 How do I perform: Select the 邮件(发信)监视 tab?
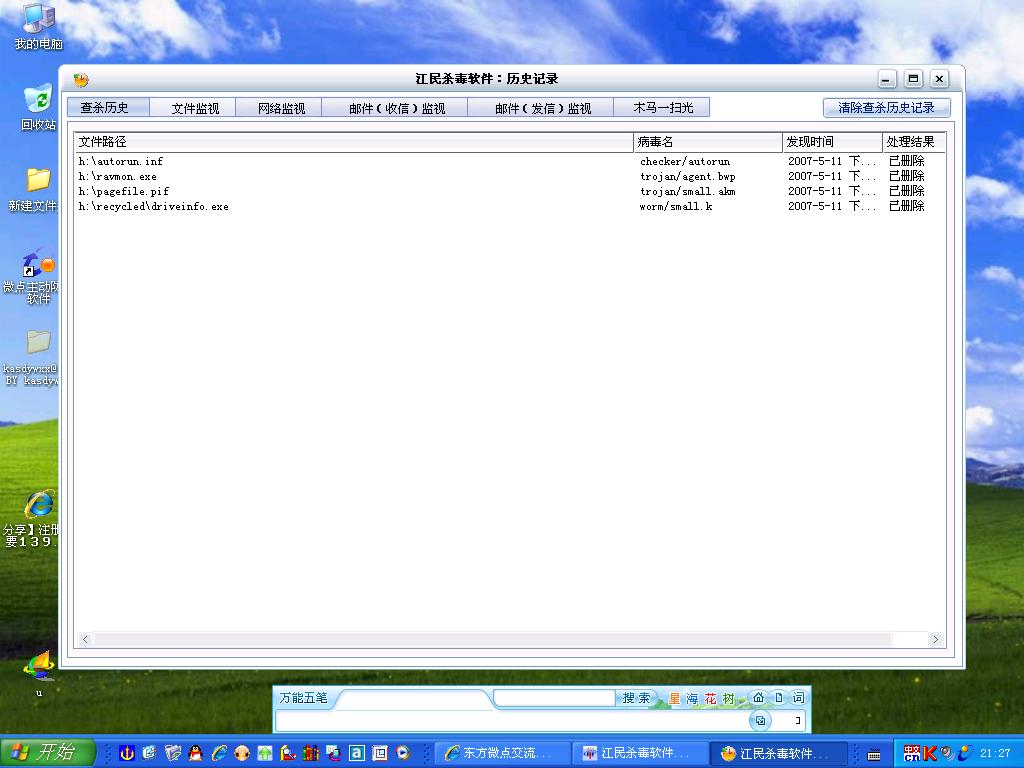pos(541,108)
